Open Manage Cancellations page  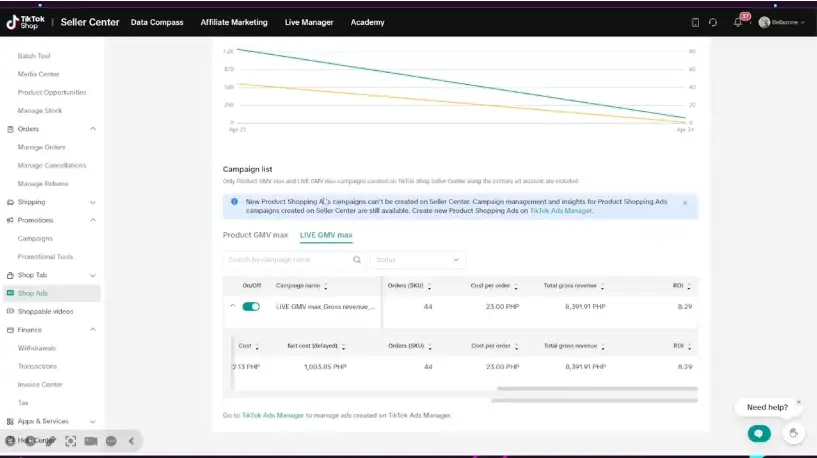coord(52,165)
